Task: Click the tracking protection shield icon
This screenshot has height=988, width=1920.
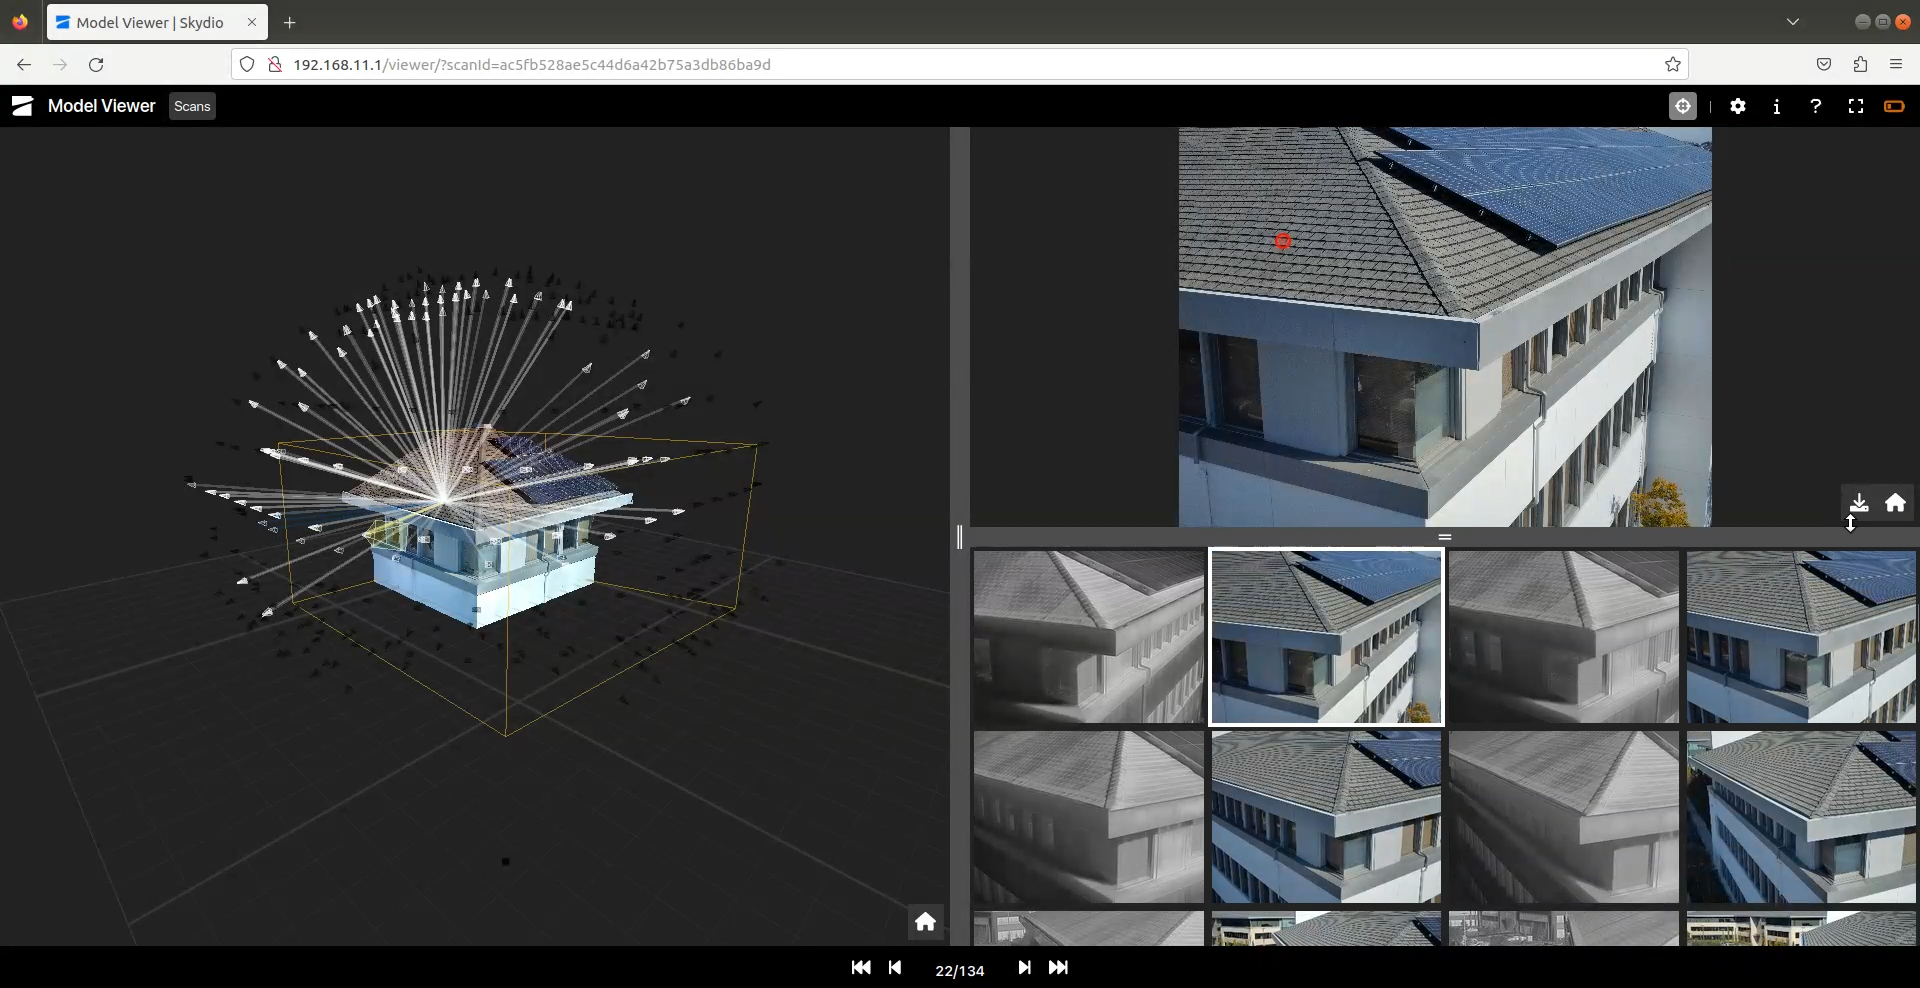Action: [x=247, y=64]
